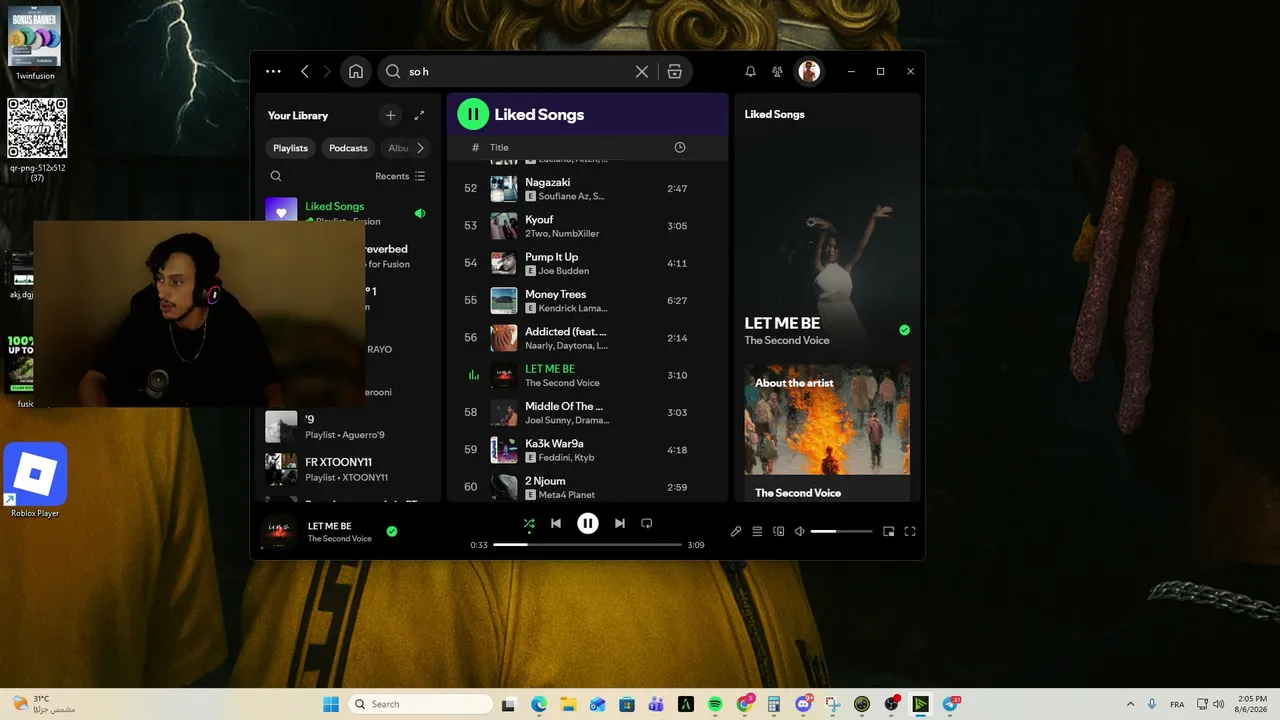Open Connect to a device

coord(779,532)
